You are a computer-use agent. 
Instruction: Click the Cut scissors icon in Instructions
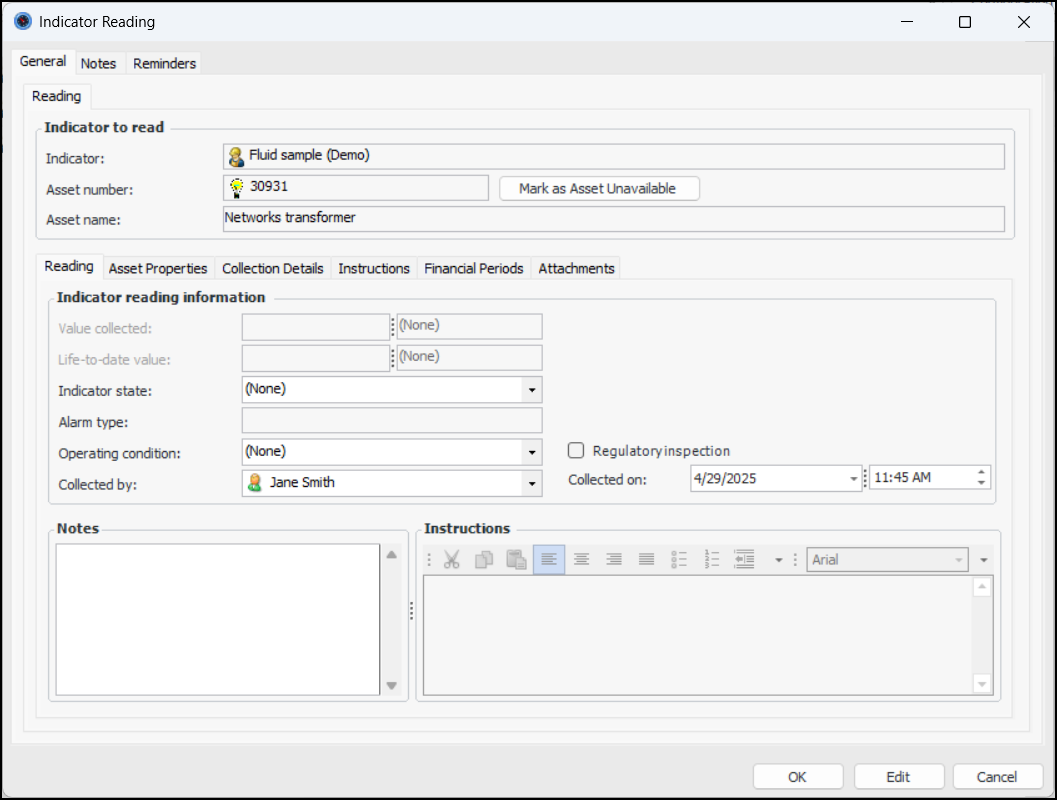451,560
